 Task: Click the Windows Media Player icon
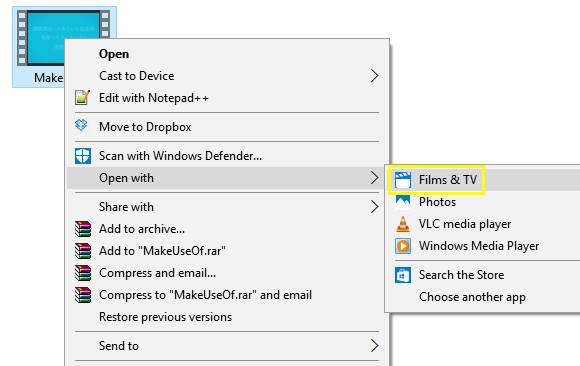click(402, 246)
